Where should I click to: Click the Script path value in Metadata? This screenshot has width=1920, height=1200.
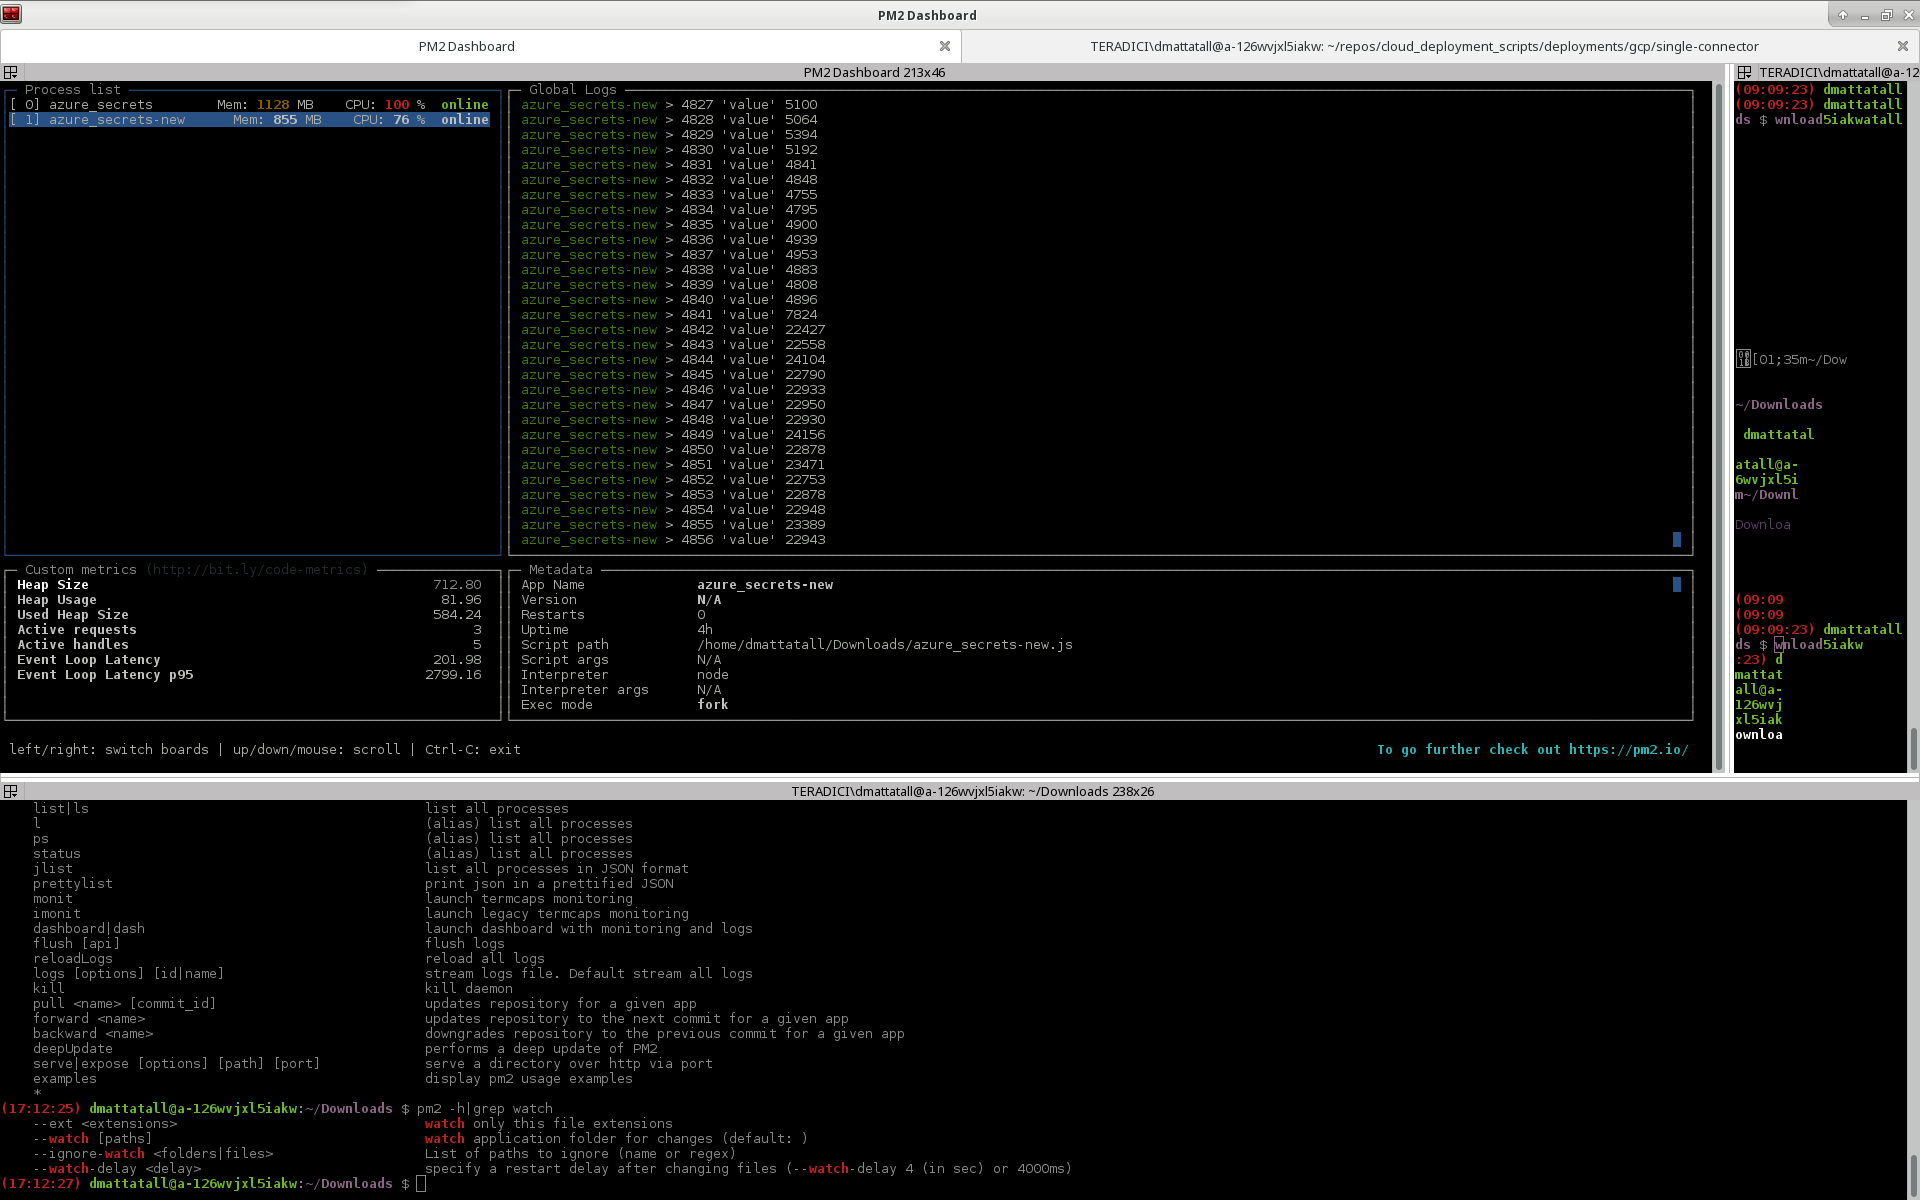(885, 644)
